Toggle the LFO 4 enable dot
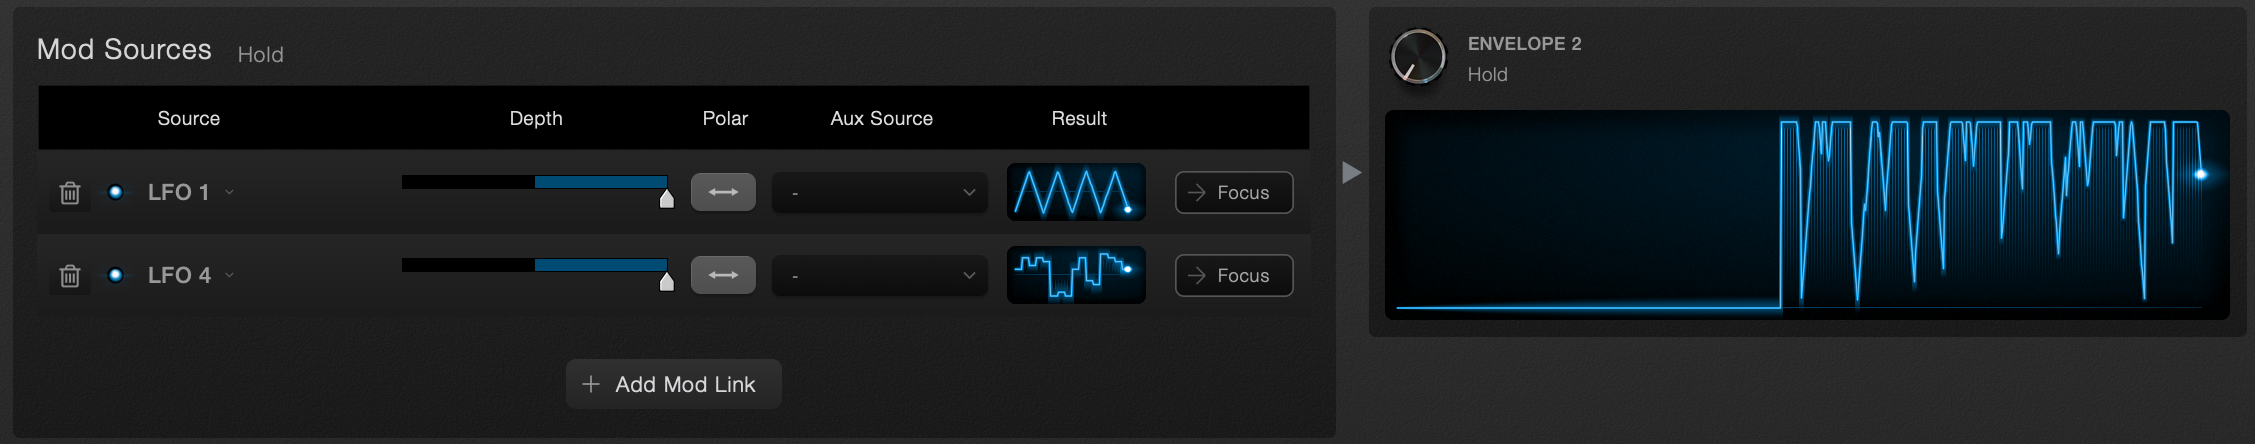Image resolution: width=2255 pixels, height=444 pixels. pyautogui.click(x=116, y=275)
